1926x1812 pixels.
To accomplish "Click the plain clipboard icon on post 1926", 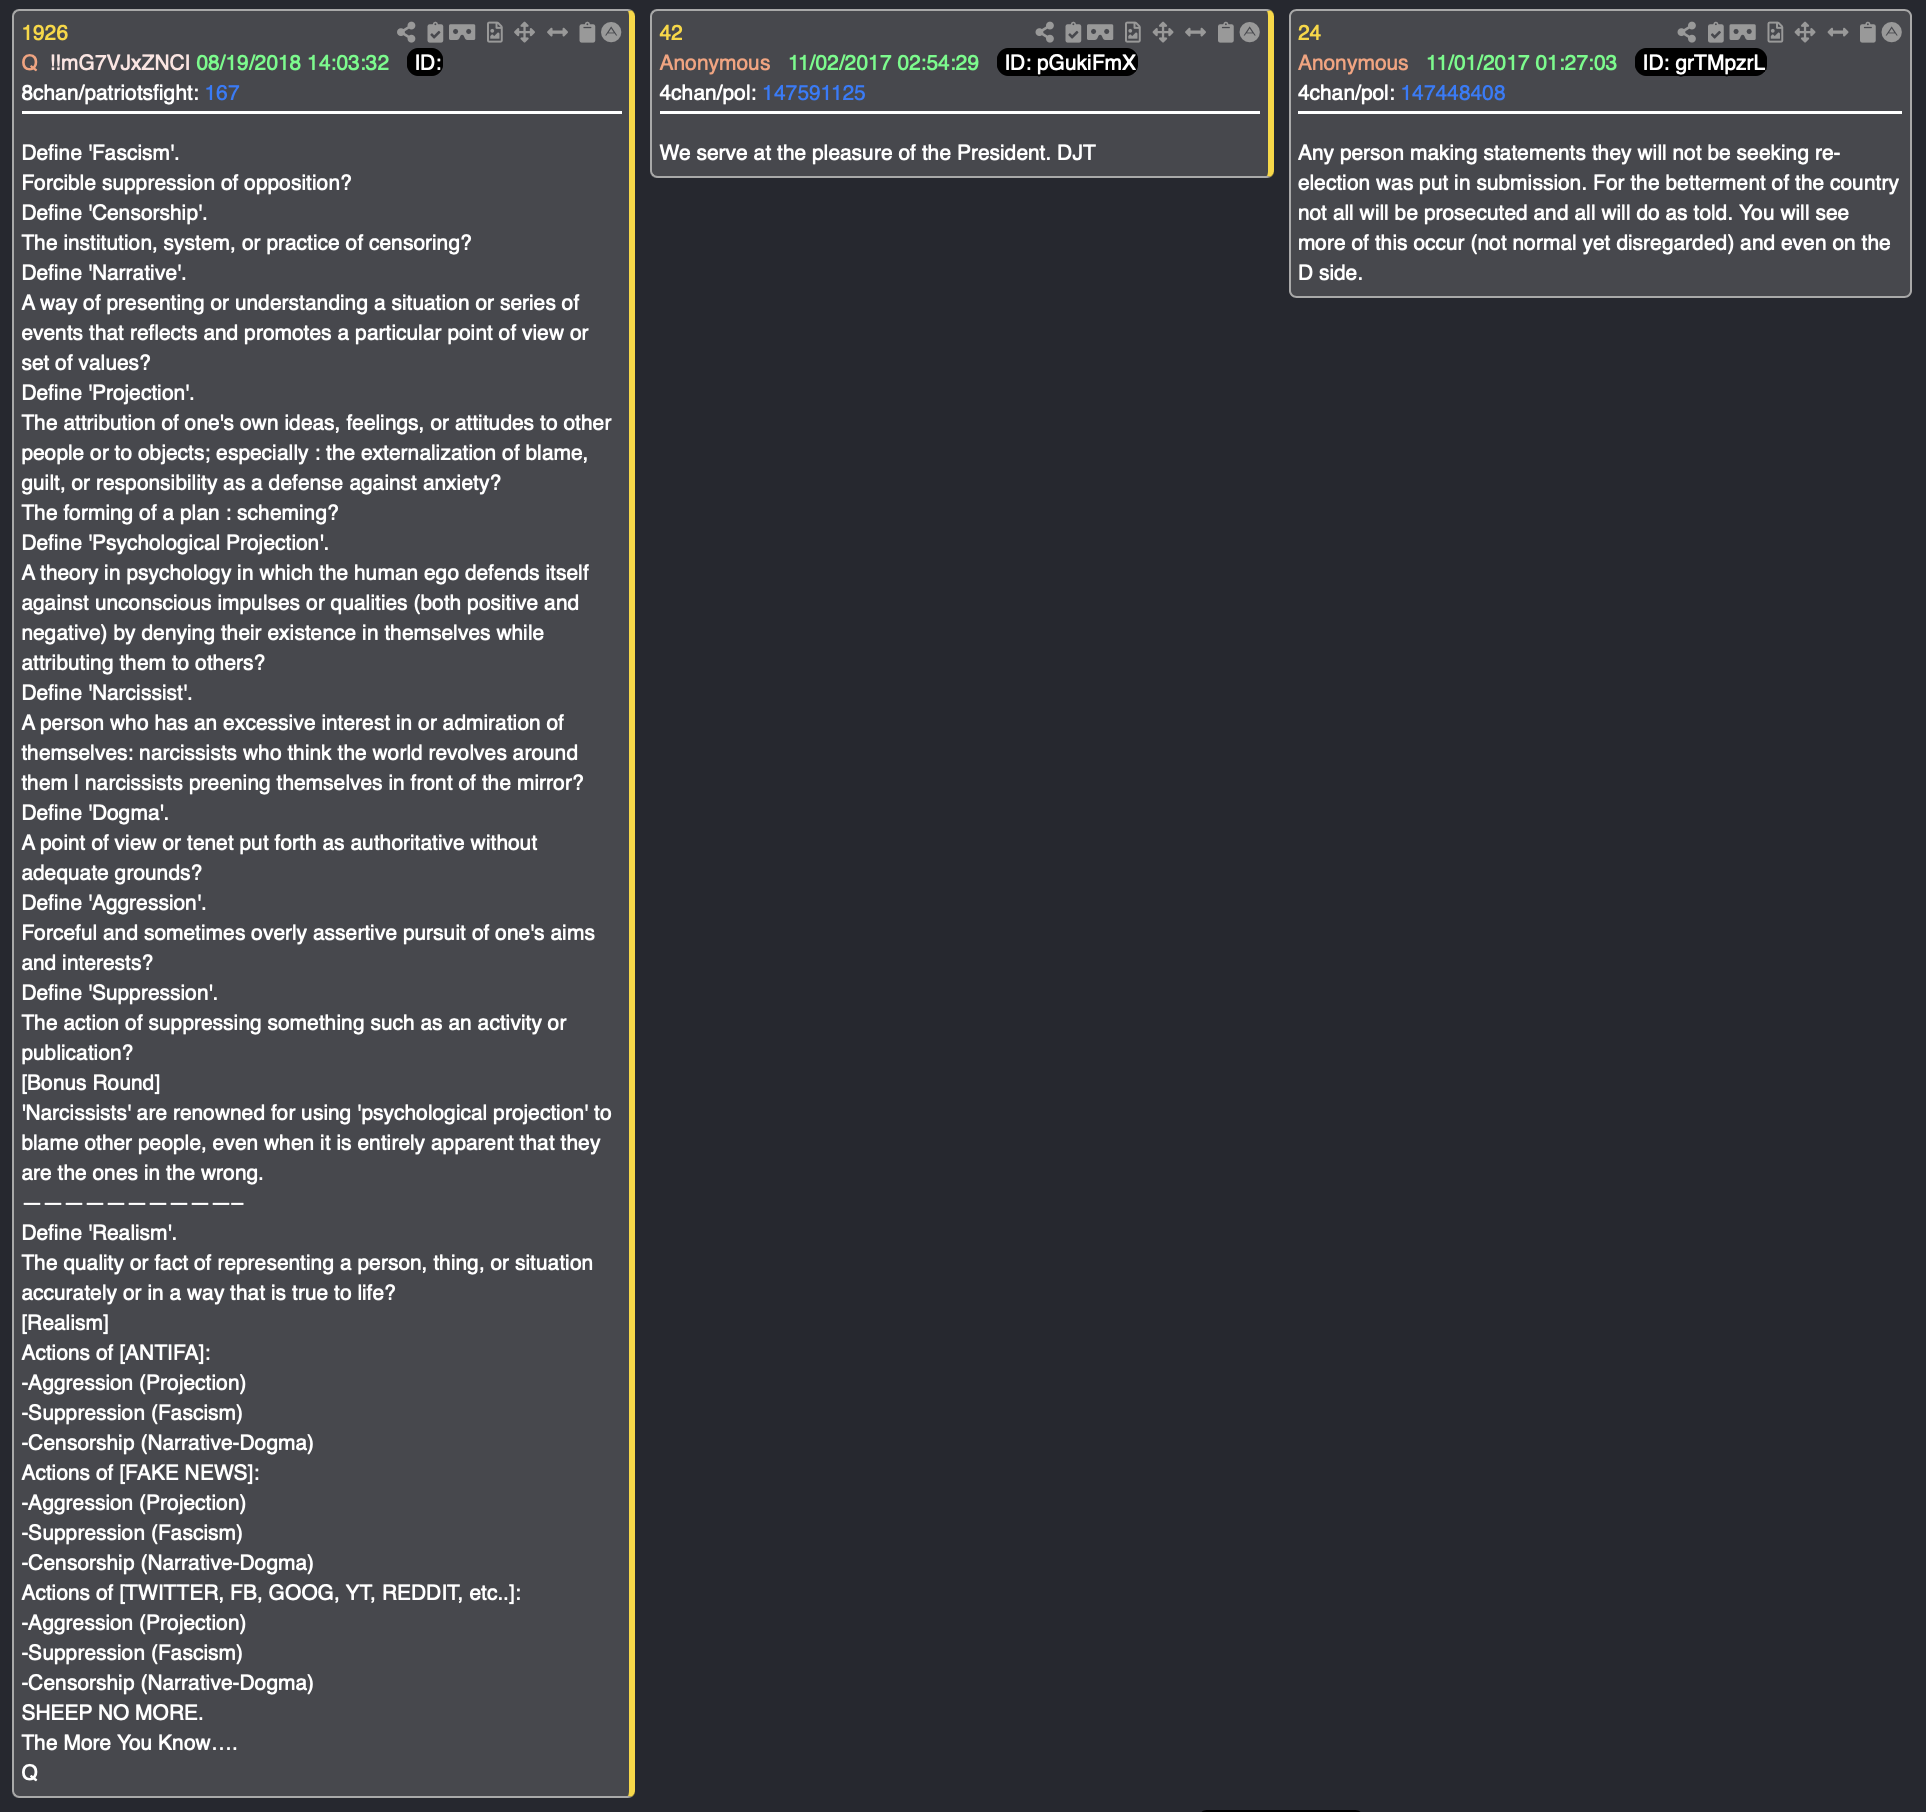I will click(587, 33).
